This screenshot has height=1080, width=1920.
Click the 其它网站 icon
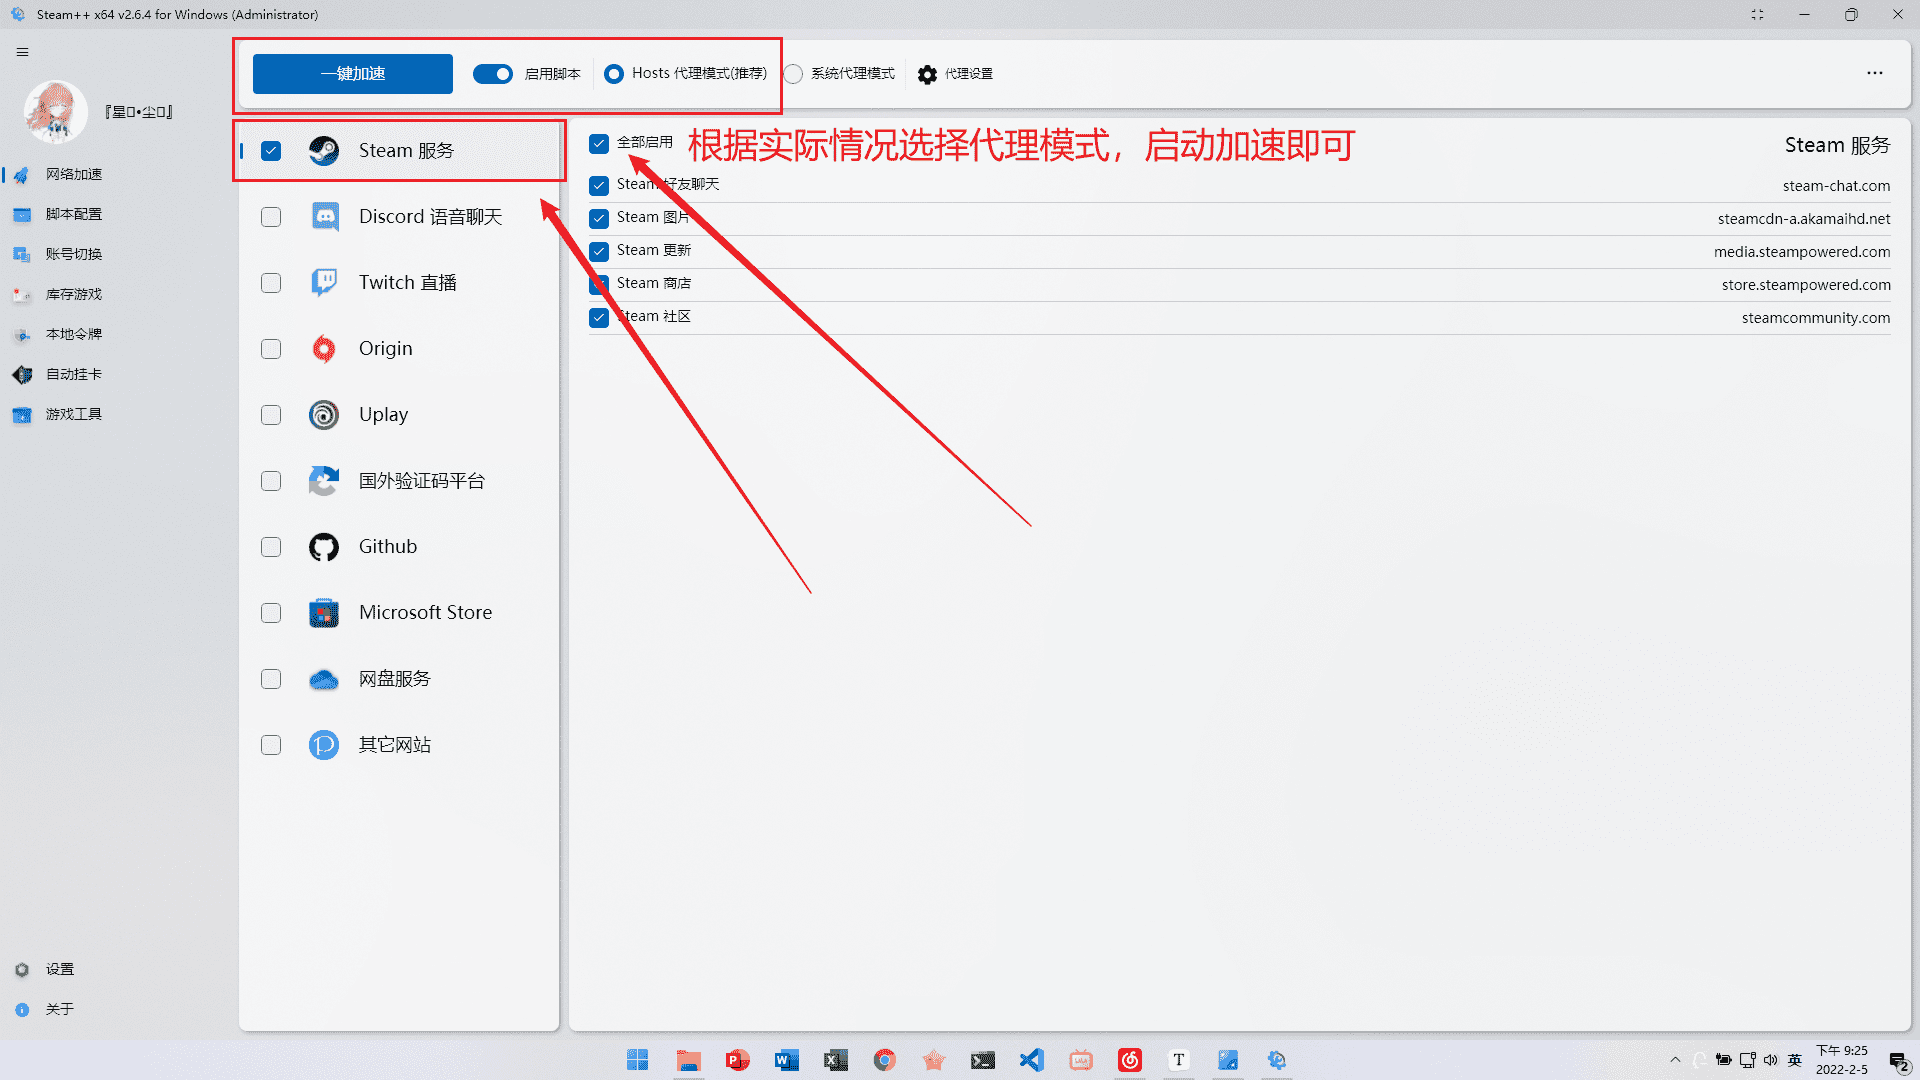(x=324, y=745)
